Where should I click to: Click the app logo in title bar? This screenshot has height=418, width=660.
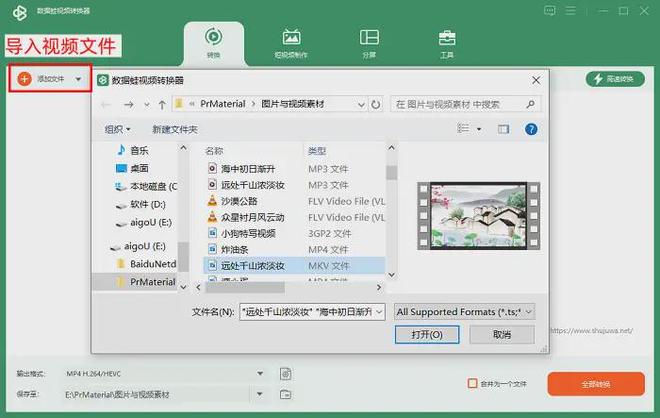[19, 12]
